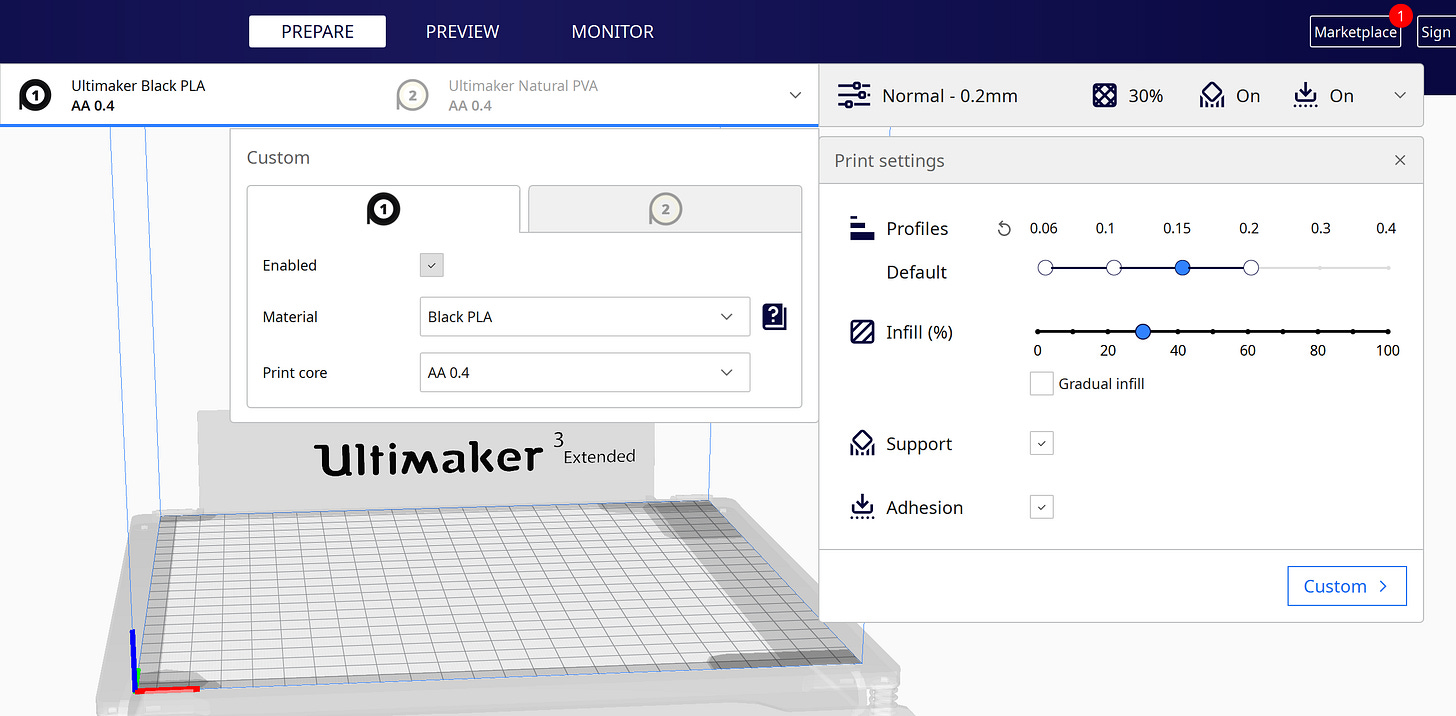Close the Print settings panel
The width and height of the screenshot is (1456, 716).
tap(1400, 160)
